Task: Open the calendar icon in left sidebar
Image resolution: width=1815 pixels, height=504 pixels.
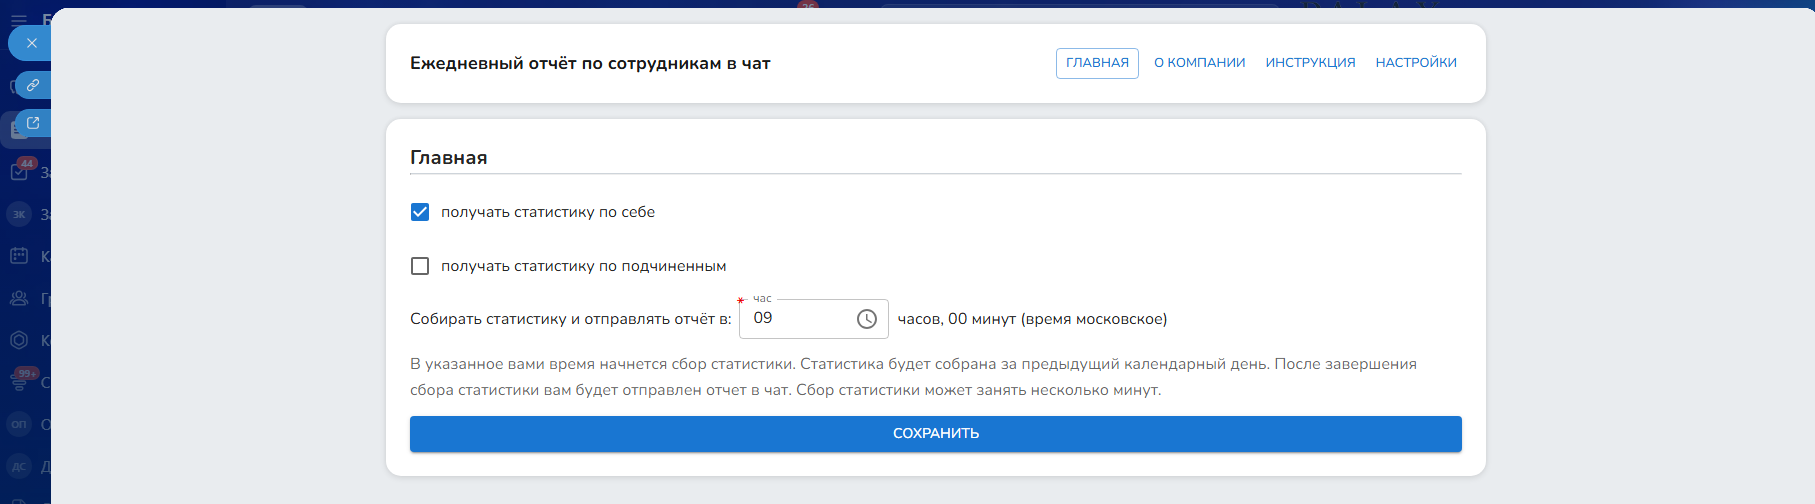Action: (x=19, y=256)
